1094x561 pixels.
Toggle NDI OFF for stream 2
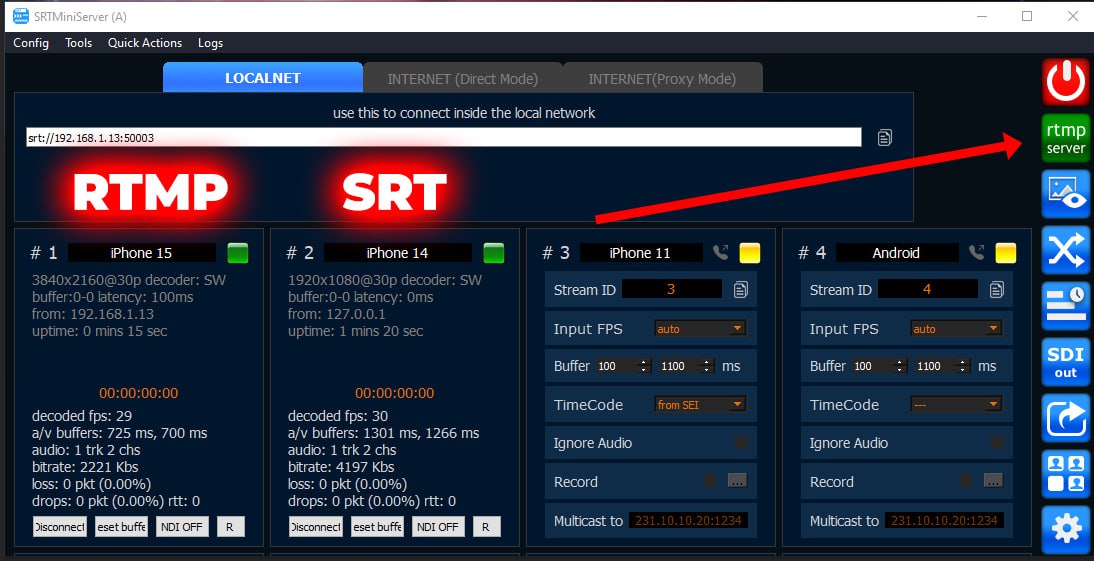coord(438,527)
